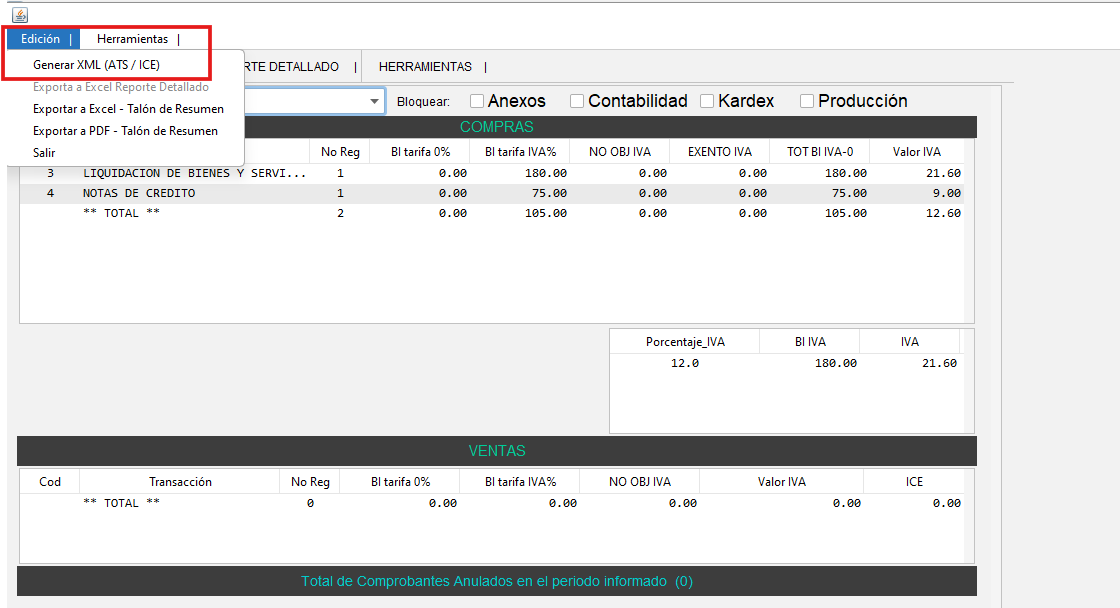Click the Valor IVA column header in Compras
1120x608 pixels.
tap(916, 152)
